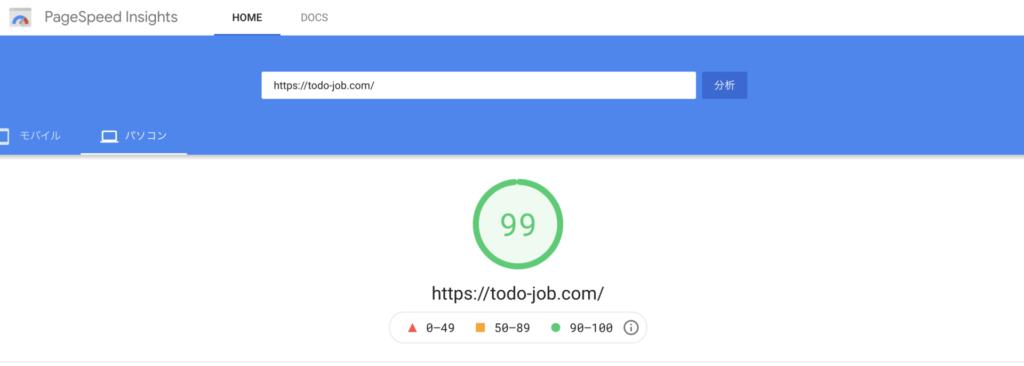Click the https://todo-job.com/ heading below the score
The width and height of the screenshot is (1024, 366).
tap(518, 293)
